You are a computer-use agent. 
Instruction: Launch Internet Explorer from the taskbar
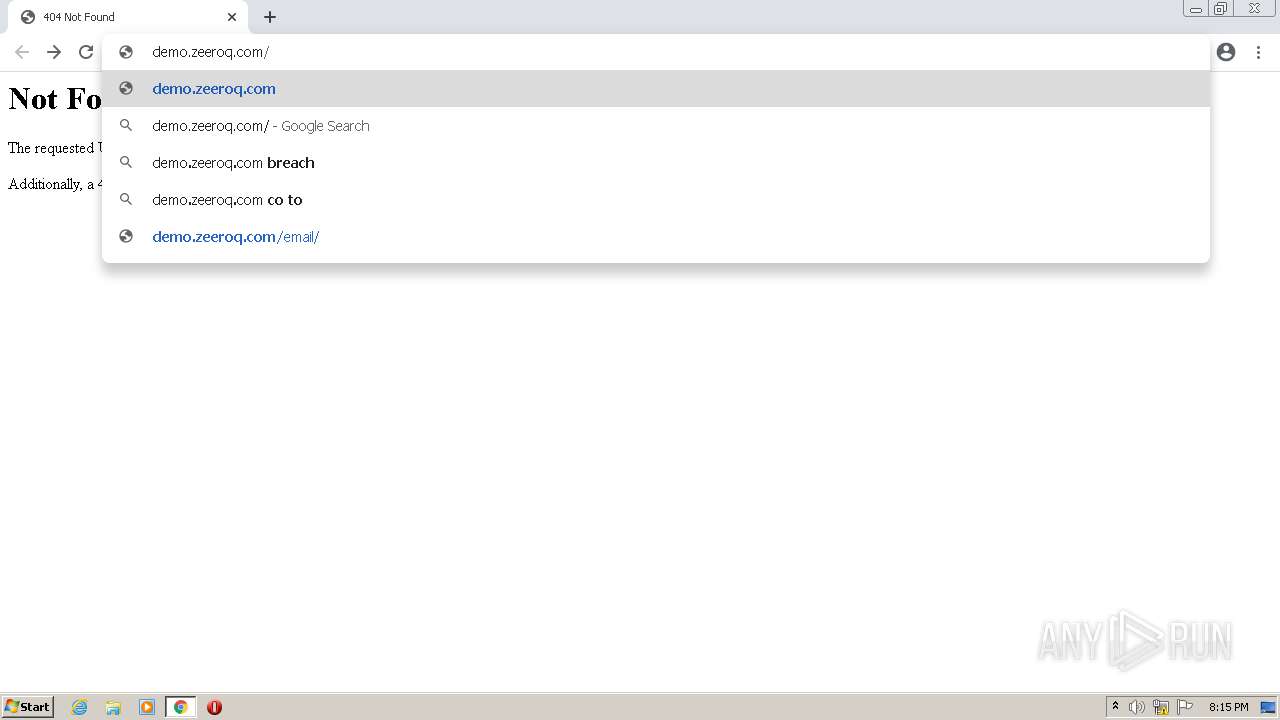tap(80, 707)
